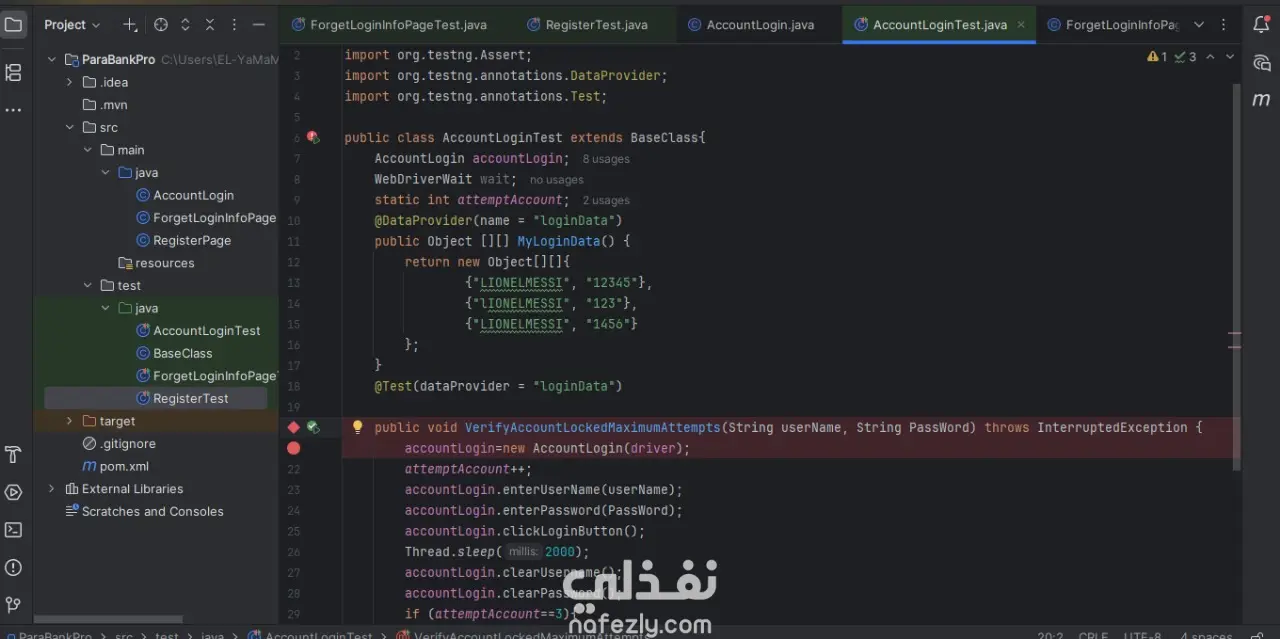Expand External Libraries node

point(52,488)
